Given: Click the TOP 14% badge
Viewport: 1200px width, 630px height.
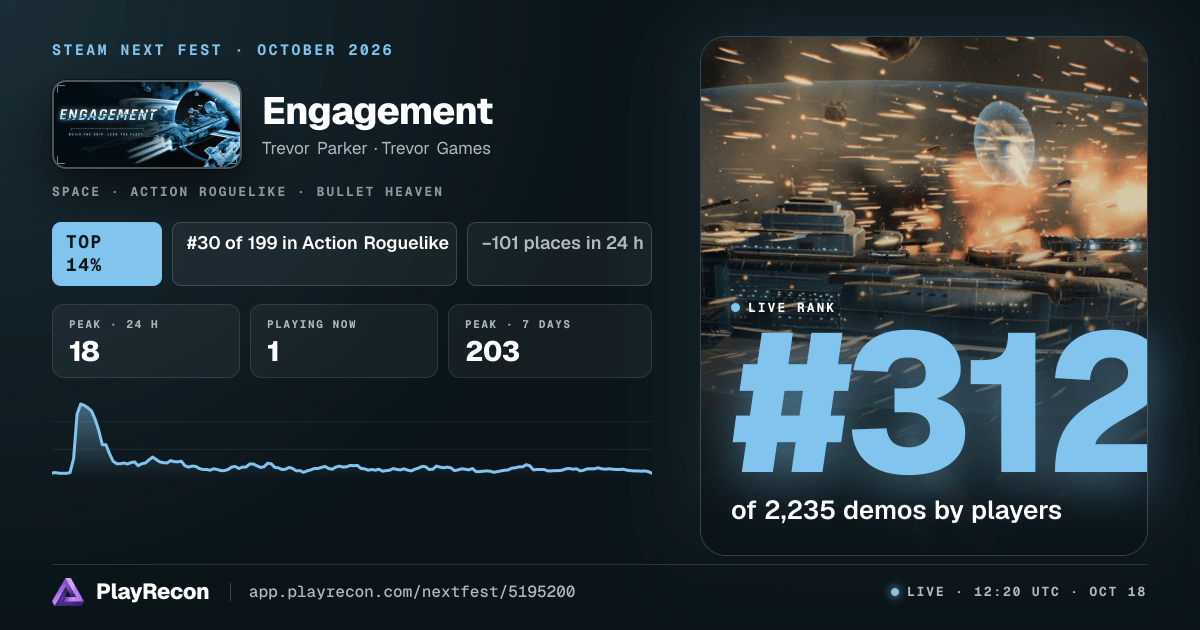Looking at the screenshot, I should [107, 254].
